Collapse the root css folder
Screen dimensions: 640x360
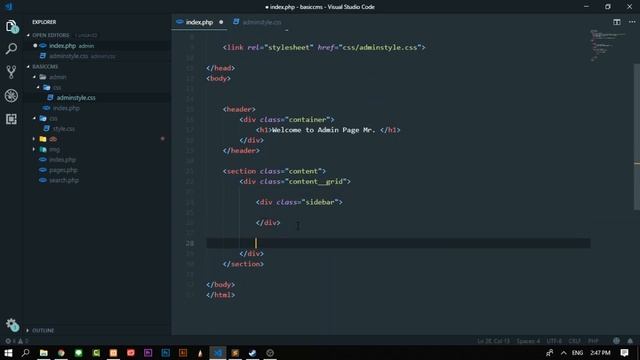coord(35,118)
